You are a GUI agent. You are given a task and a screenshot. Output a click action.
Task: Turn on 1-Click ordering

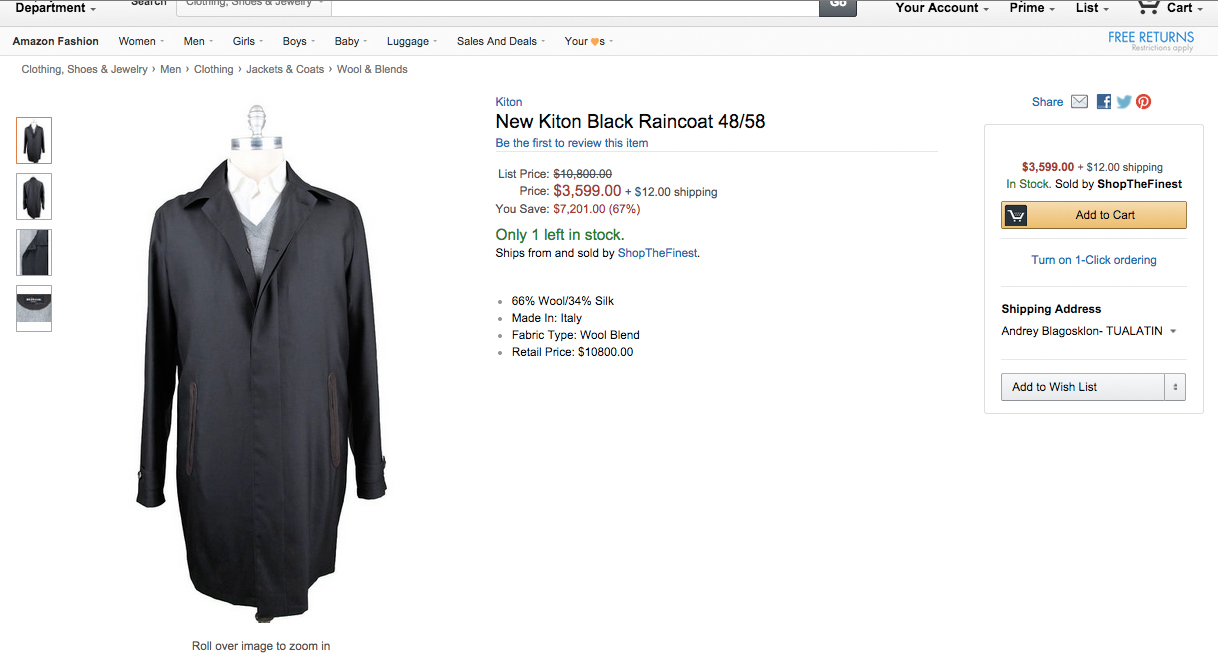point(1093,260)
